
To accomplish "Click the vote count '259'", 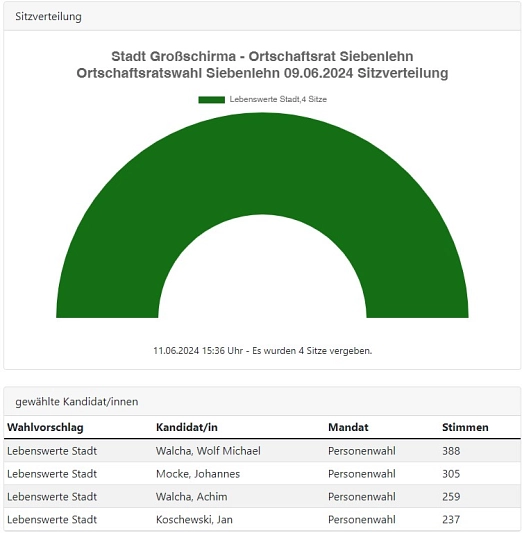I will tap(451, 496).
